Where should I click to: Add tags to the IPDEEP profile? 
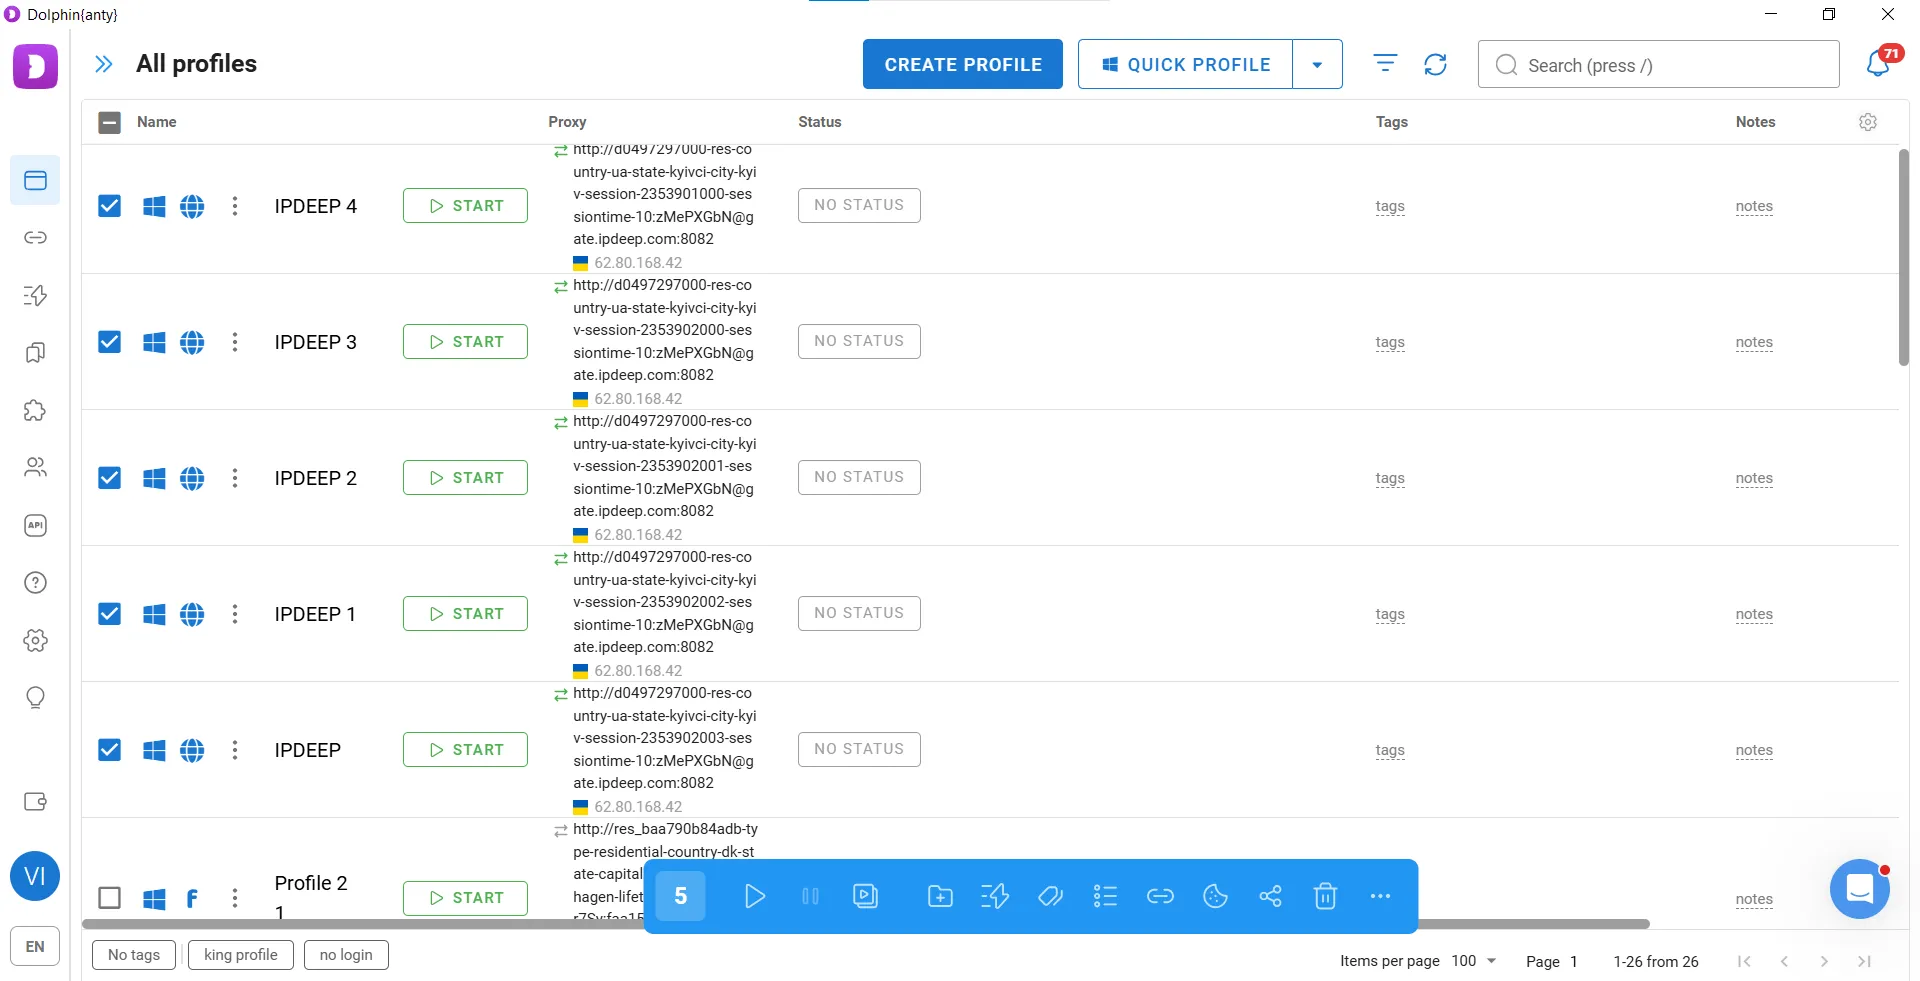(1390, 750)
